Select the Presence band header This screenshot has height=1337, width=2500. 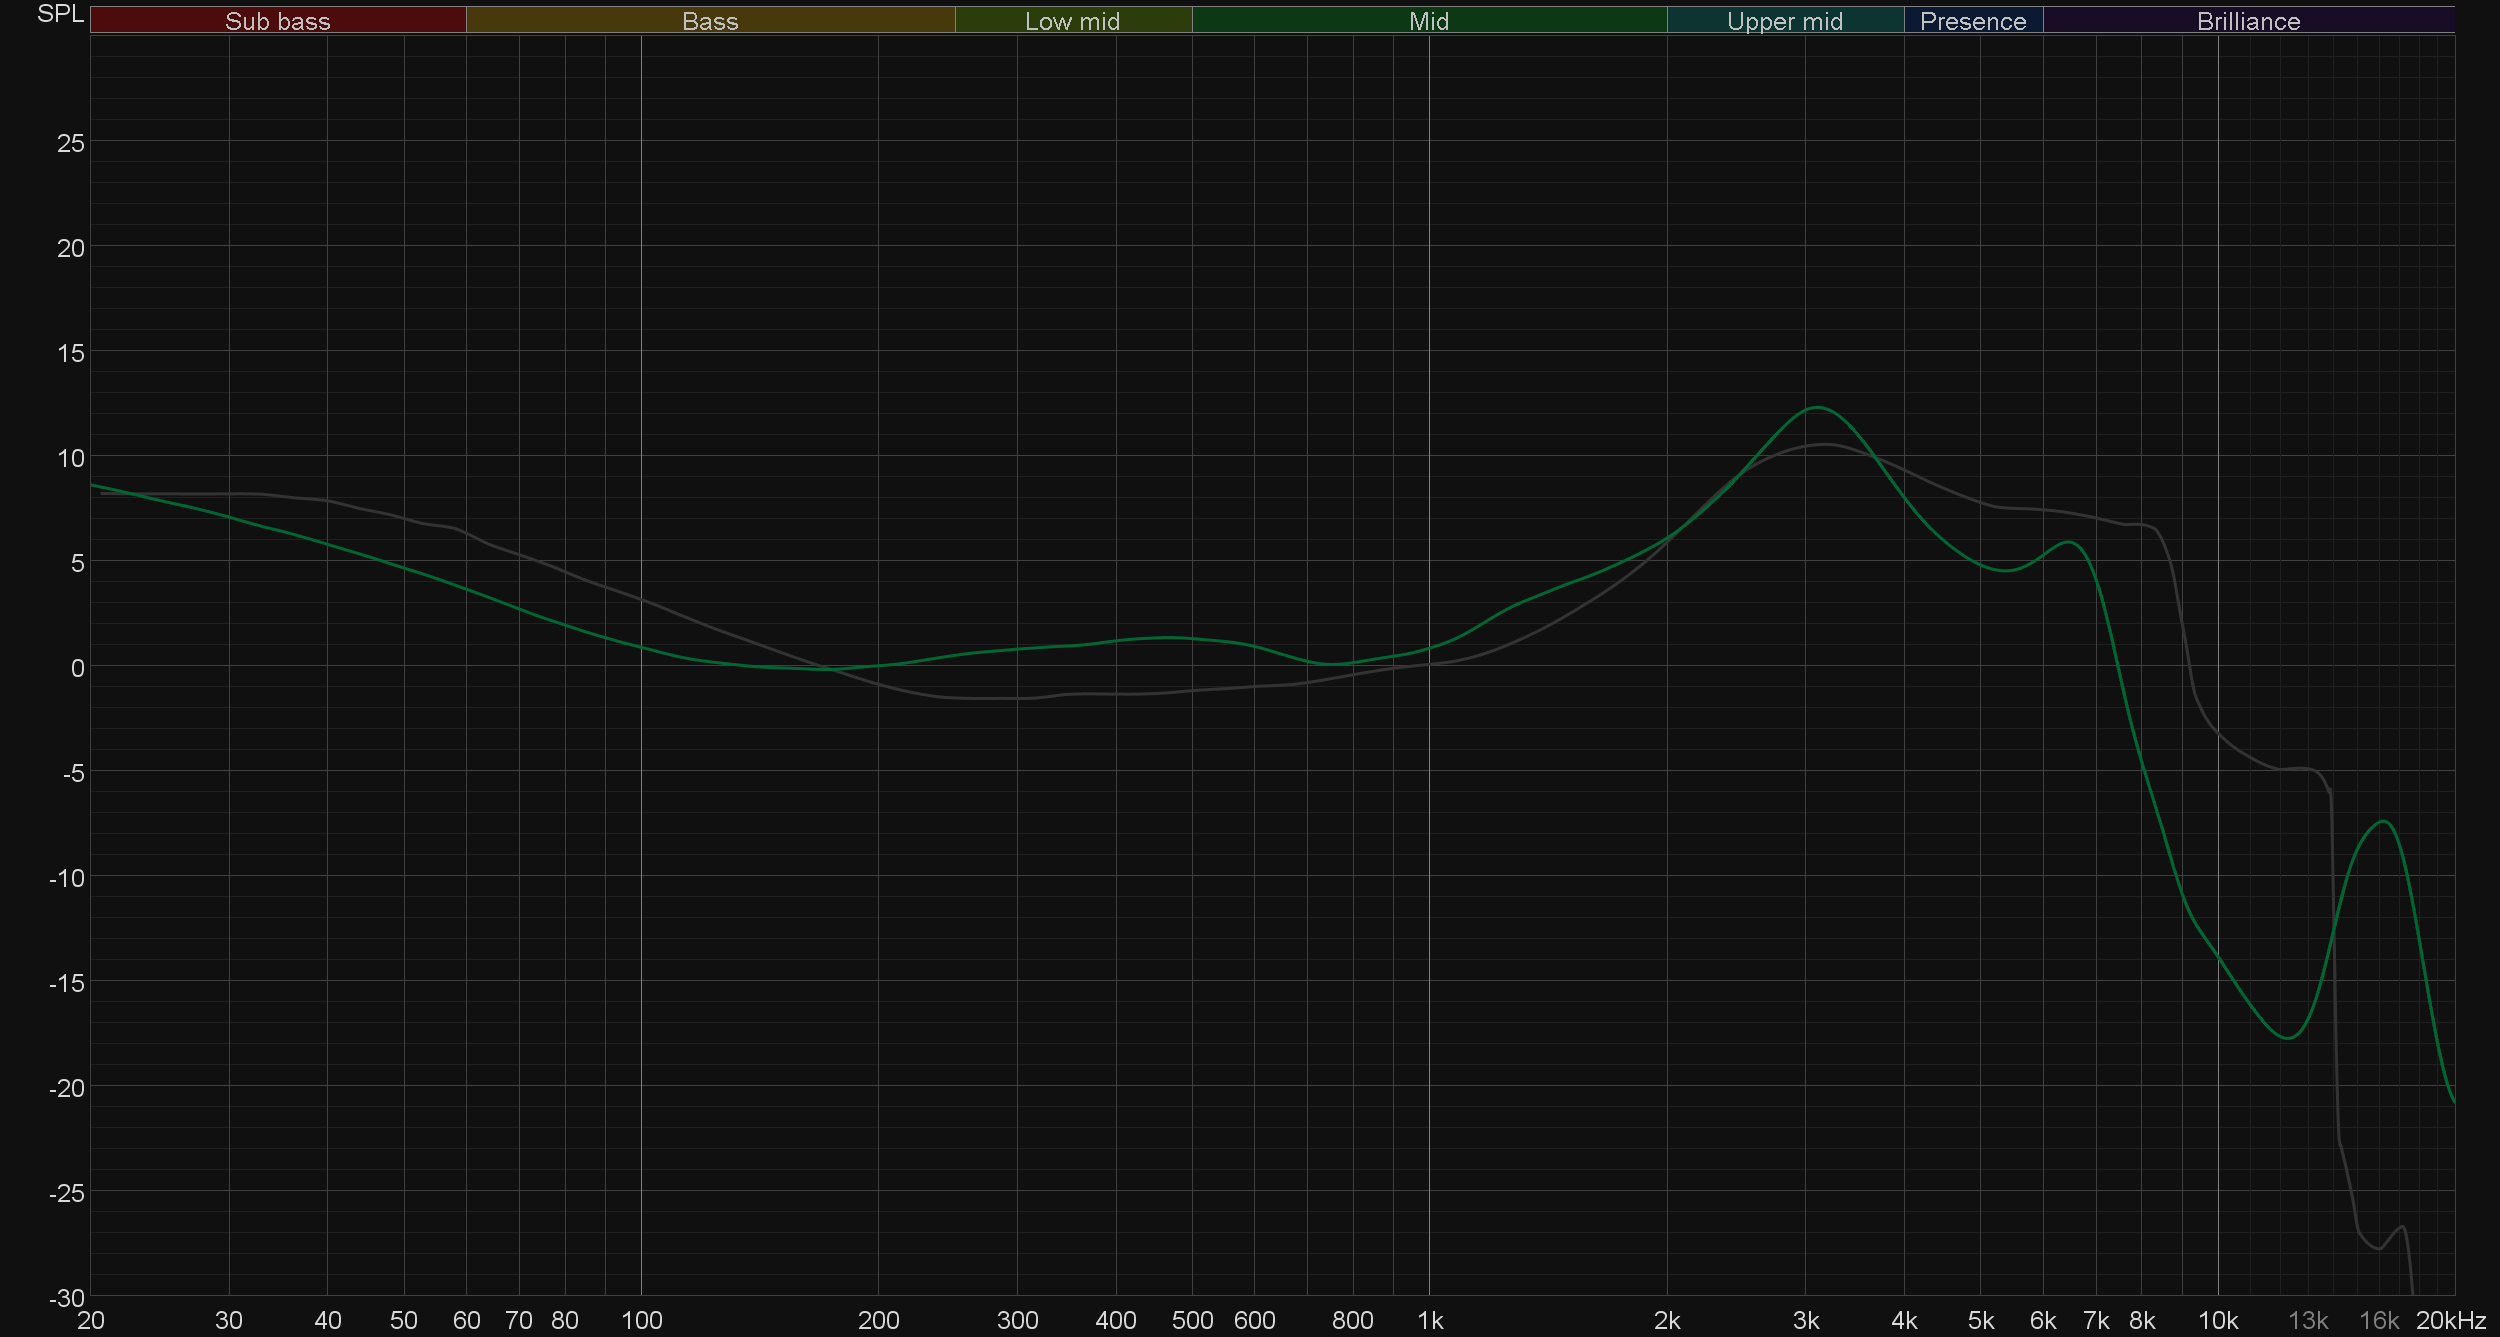[x=1972, y=21]
